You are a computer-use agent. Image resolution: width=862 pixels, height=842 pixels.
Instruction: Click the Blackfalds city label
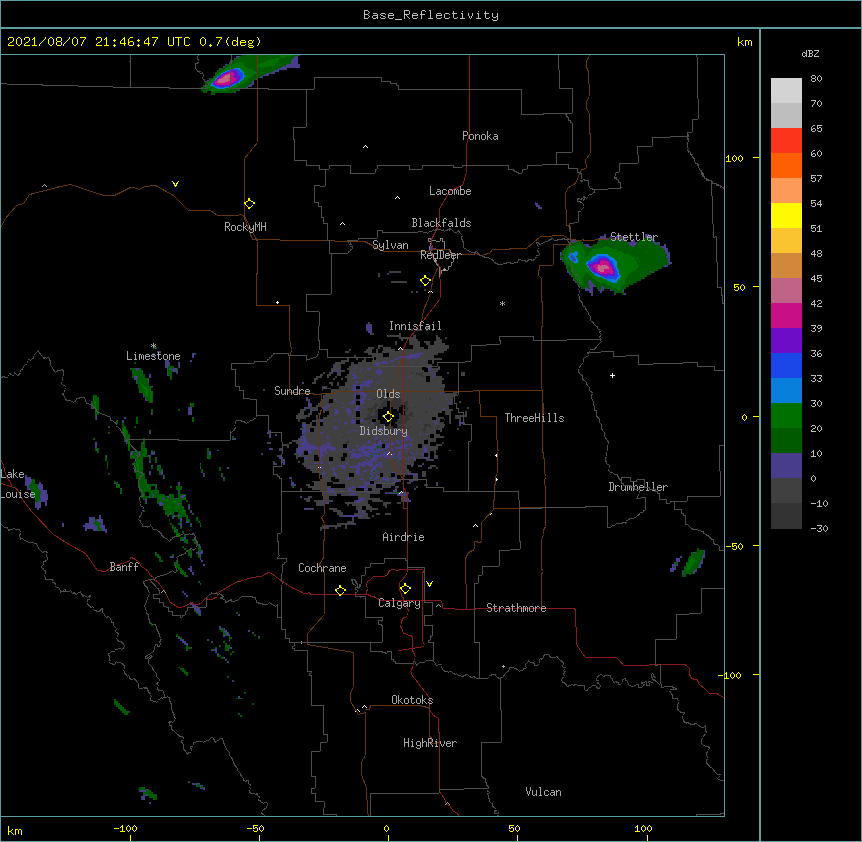click(x=441, y=223)
